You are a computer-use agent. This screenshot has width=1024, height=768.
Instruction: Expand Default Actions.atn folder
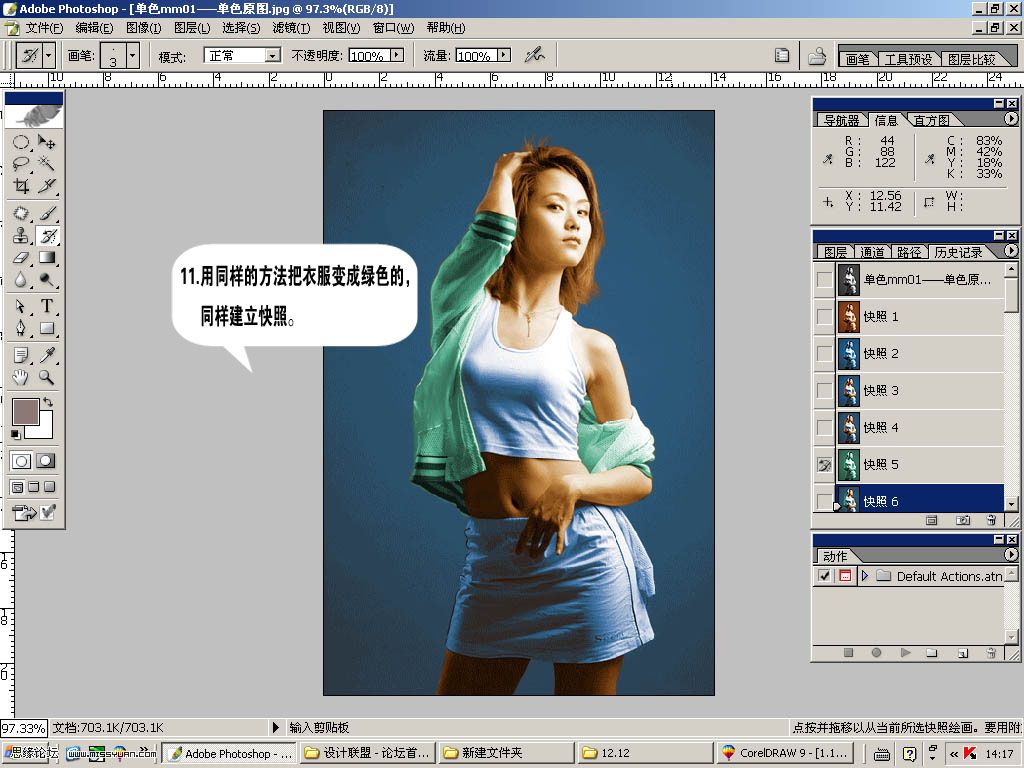click(x=865, y=576)
